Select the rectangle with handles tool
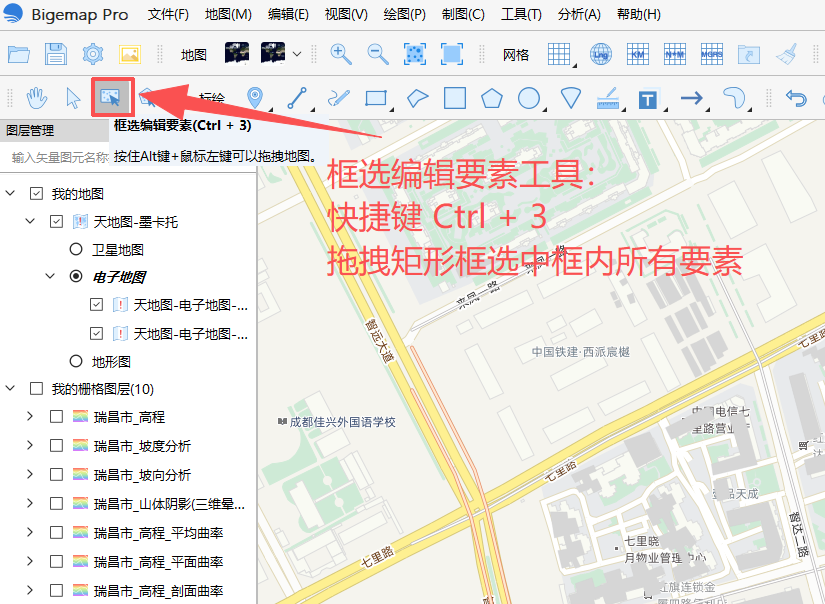This screenshot has height=604, width=825. 376,98
